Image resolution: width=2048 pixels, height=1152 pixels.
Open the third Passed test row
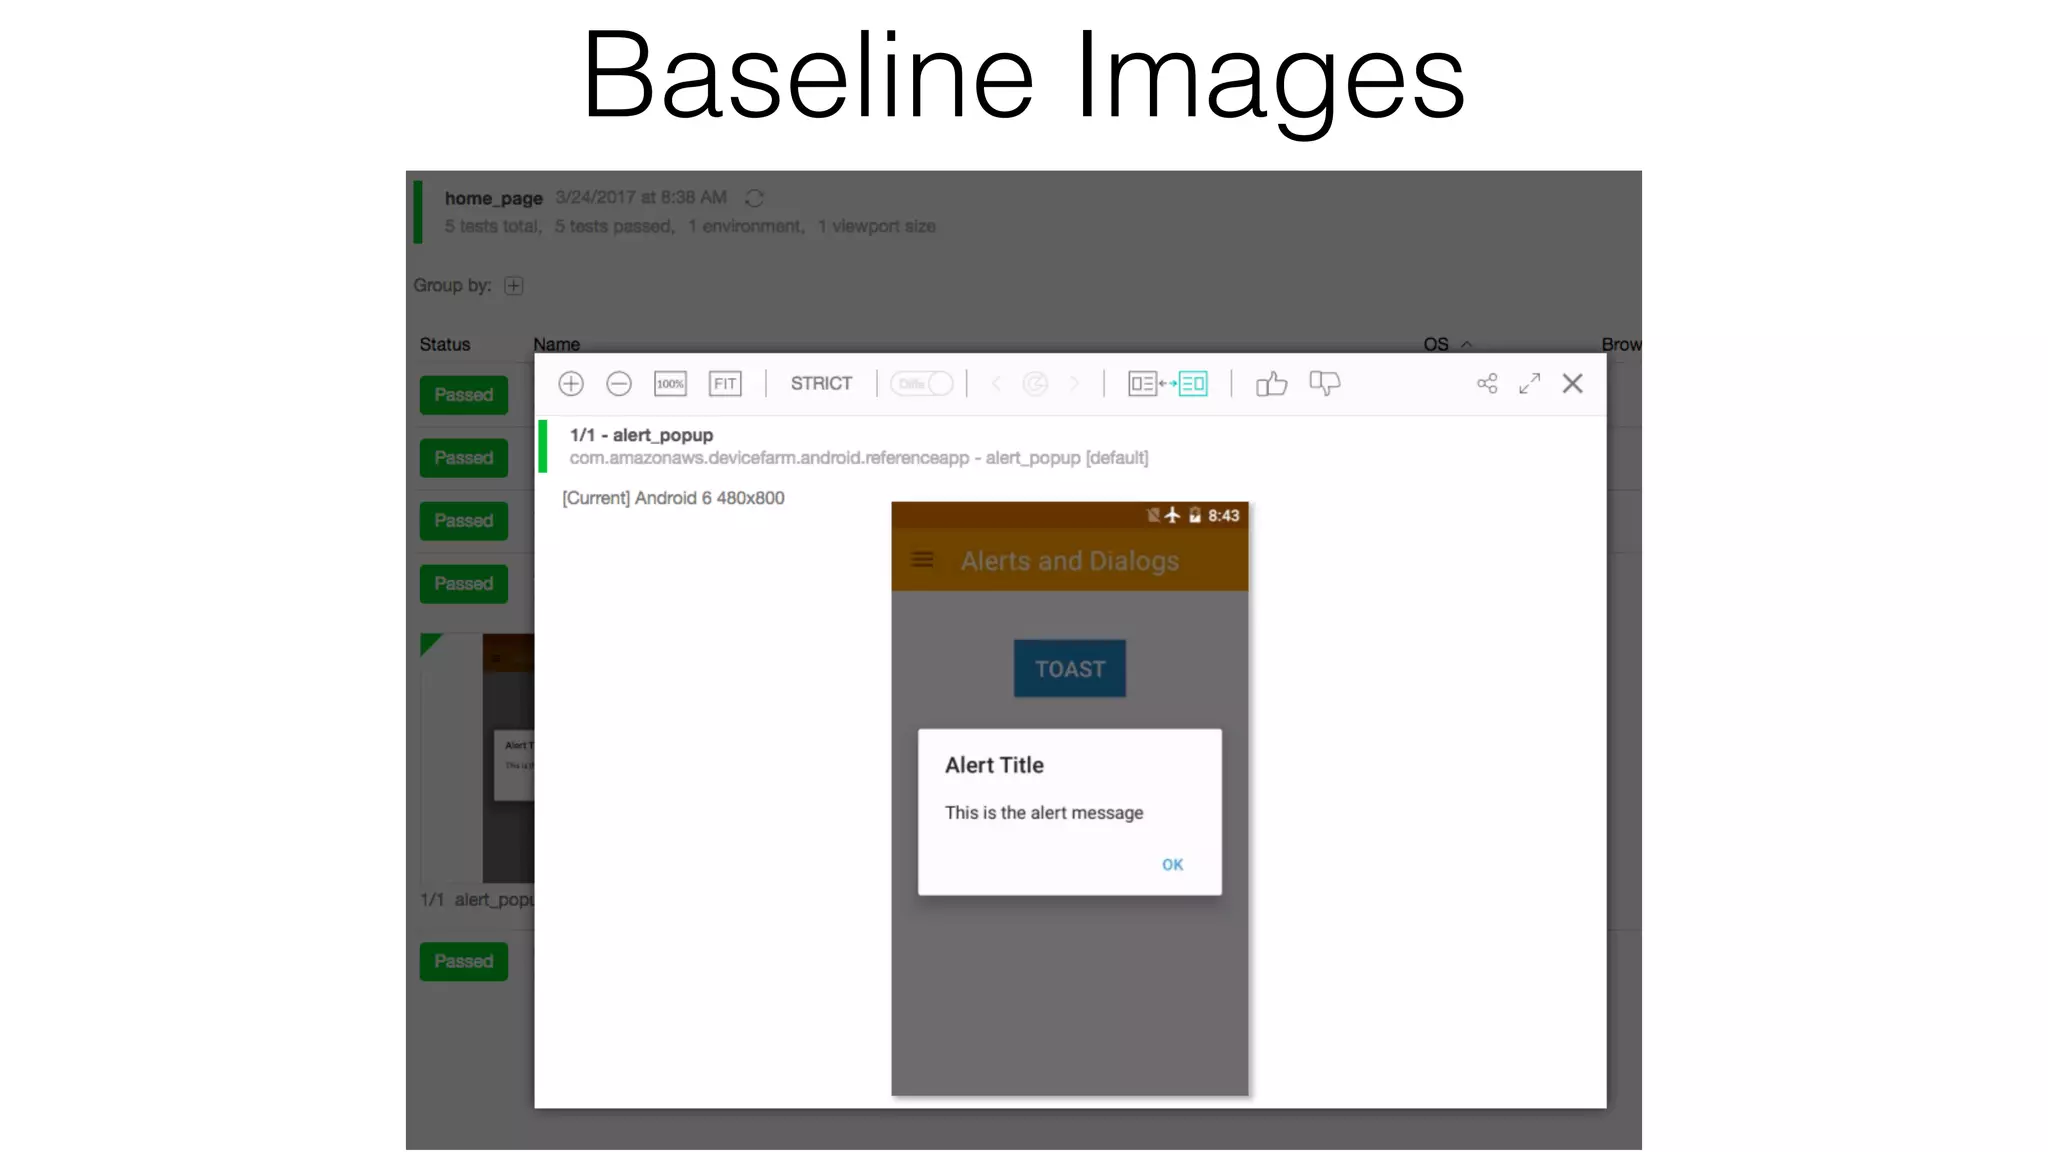pyautogui.click(x=464, y=521)
